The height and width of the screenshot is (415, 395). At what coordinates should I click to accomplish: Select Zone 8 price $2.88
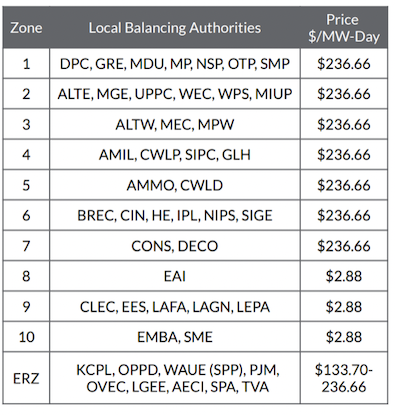click(344, 276)
